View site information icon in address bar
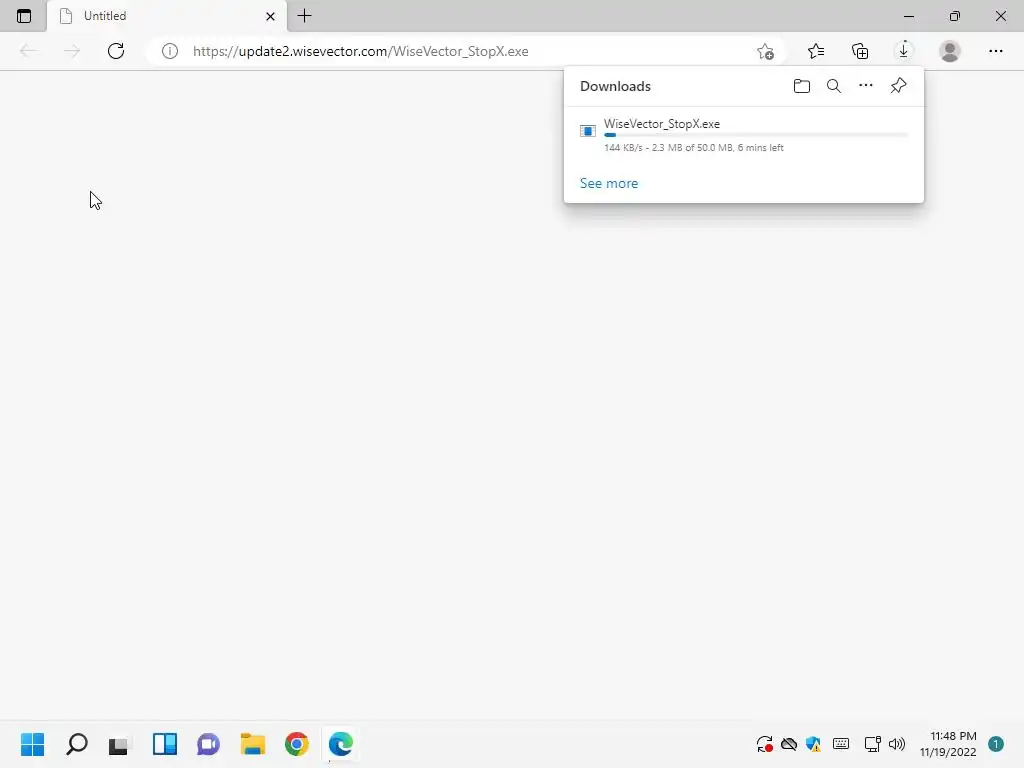Image resolution: width=1024 pixels, height=768 pixels. (x=170, y=51)
